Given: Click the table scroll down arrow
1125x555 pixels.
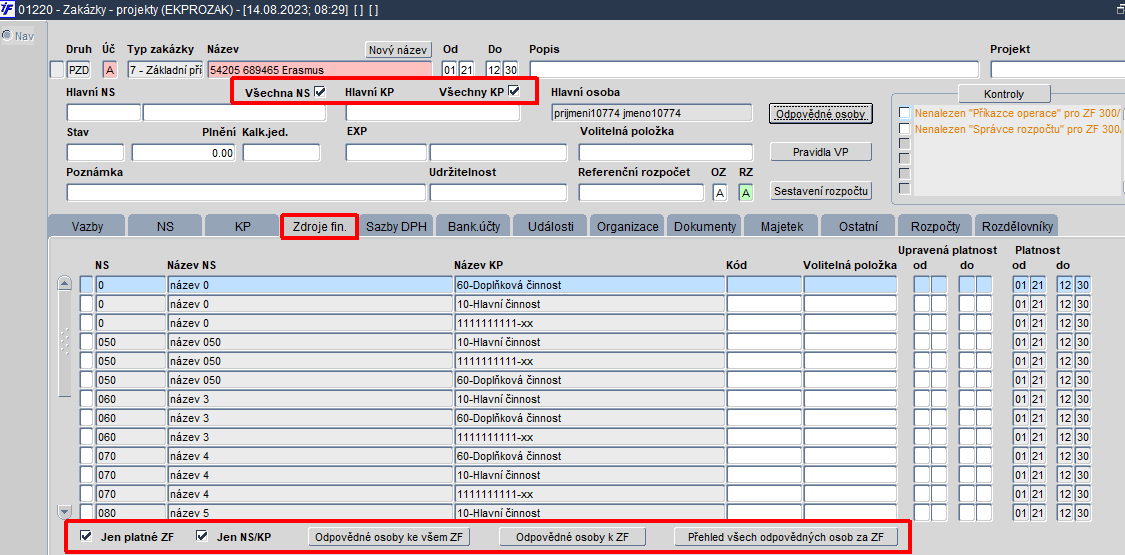Looking at the screenshot, I should (65, 511).
